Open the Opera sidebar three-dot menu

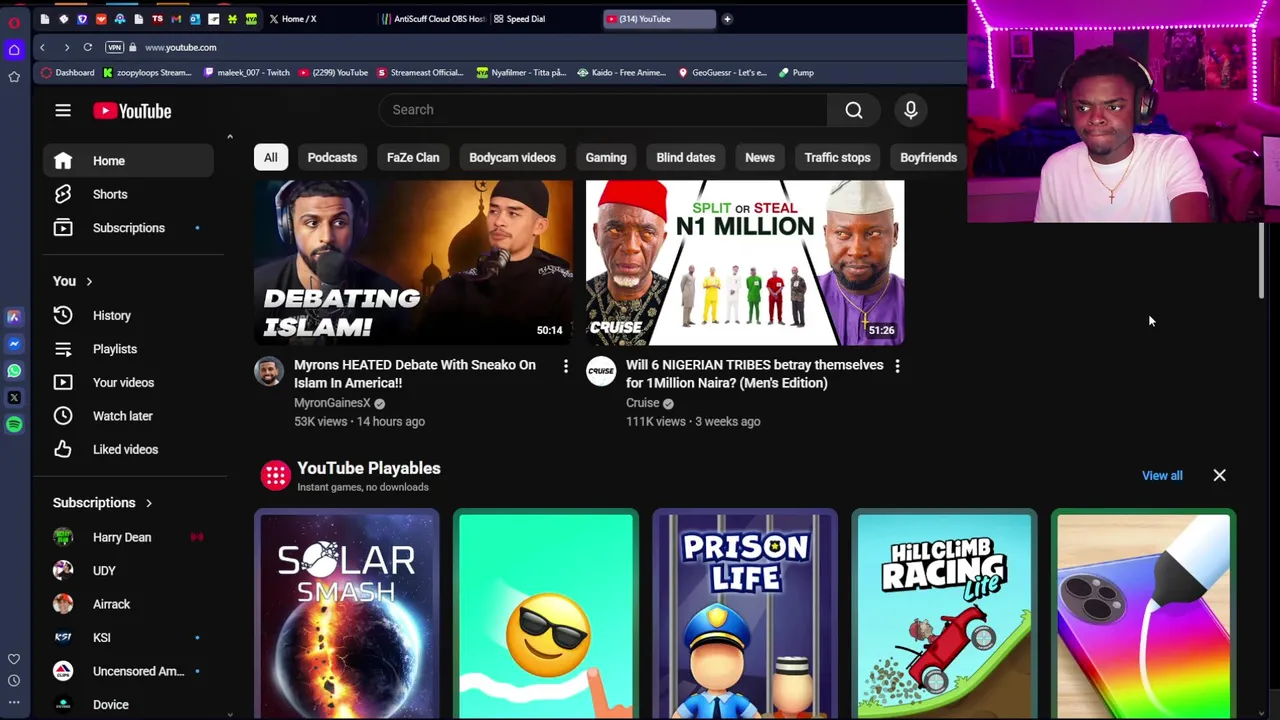14,702
